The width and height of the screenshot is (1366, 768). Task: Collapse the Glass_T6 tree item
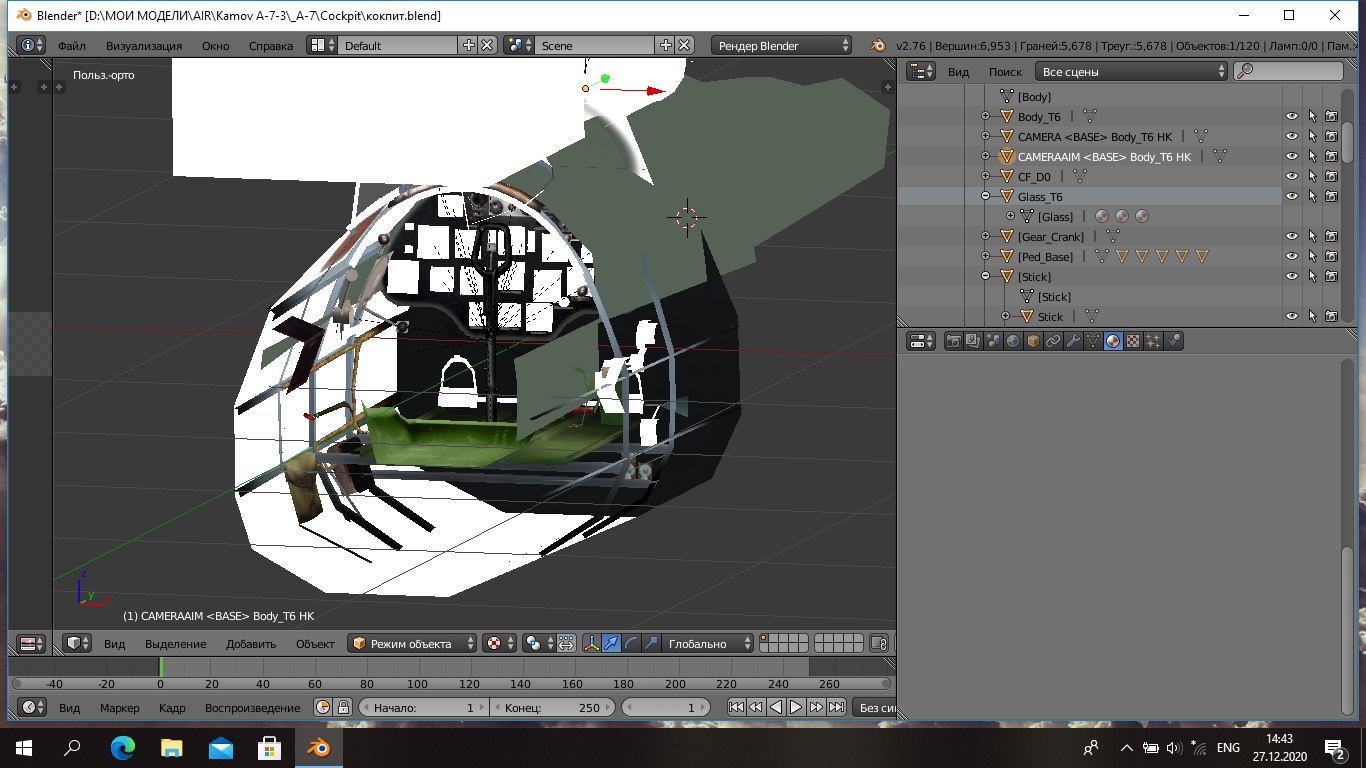pos(985,197)
